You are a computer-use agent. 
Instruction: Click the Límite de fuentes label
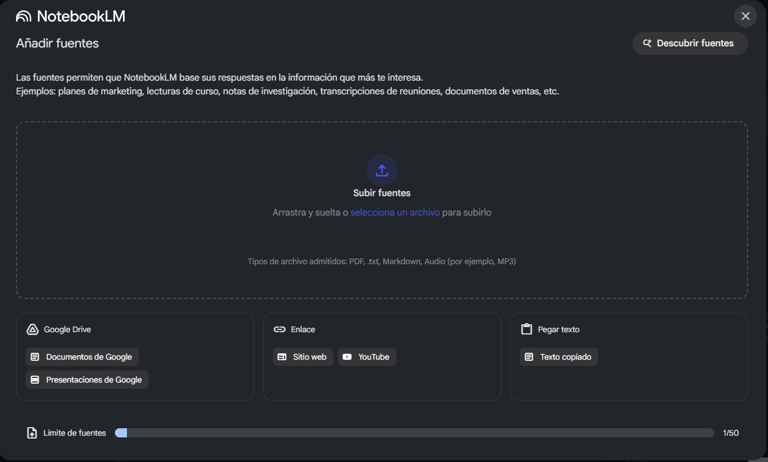[x=74, y=433]
